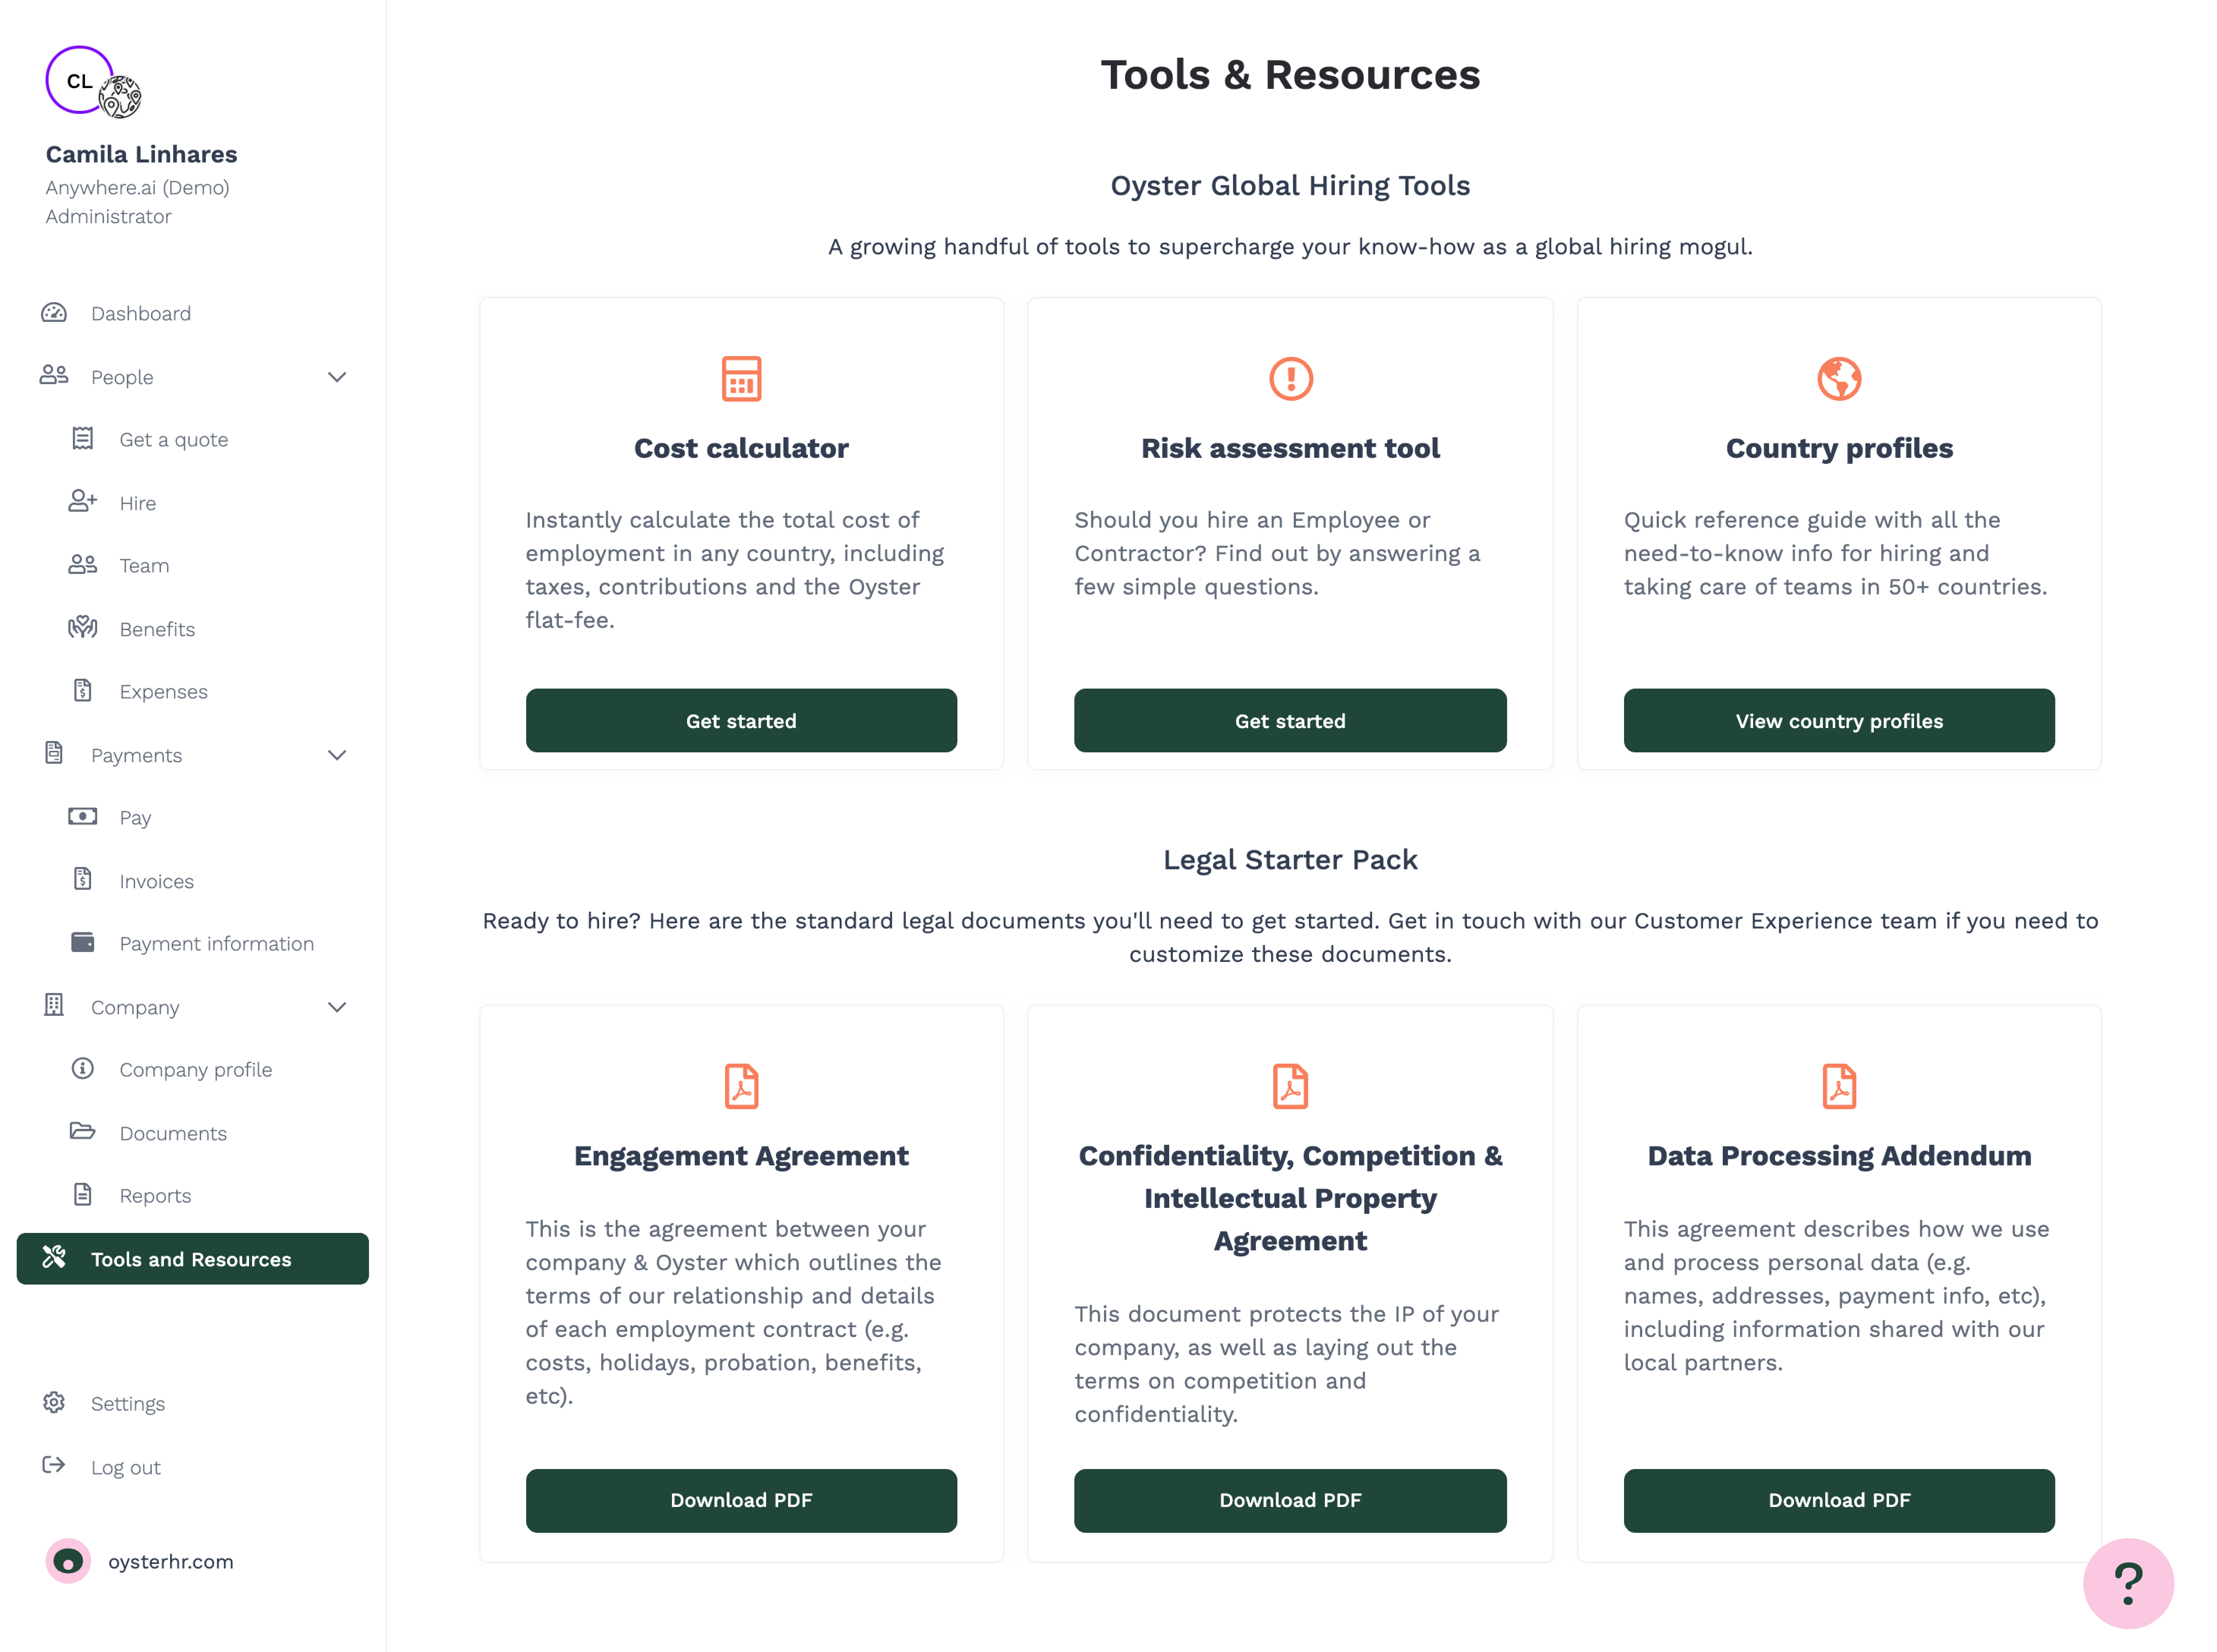Click the Dashboard gauge icon
The height and width of the screenshot is (1652, 2217).
[54, 313]
